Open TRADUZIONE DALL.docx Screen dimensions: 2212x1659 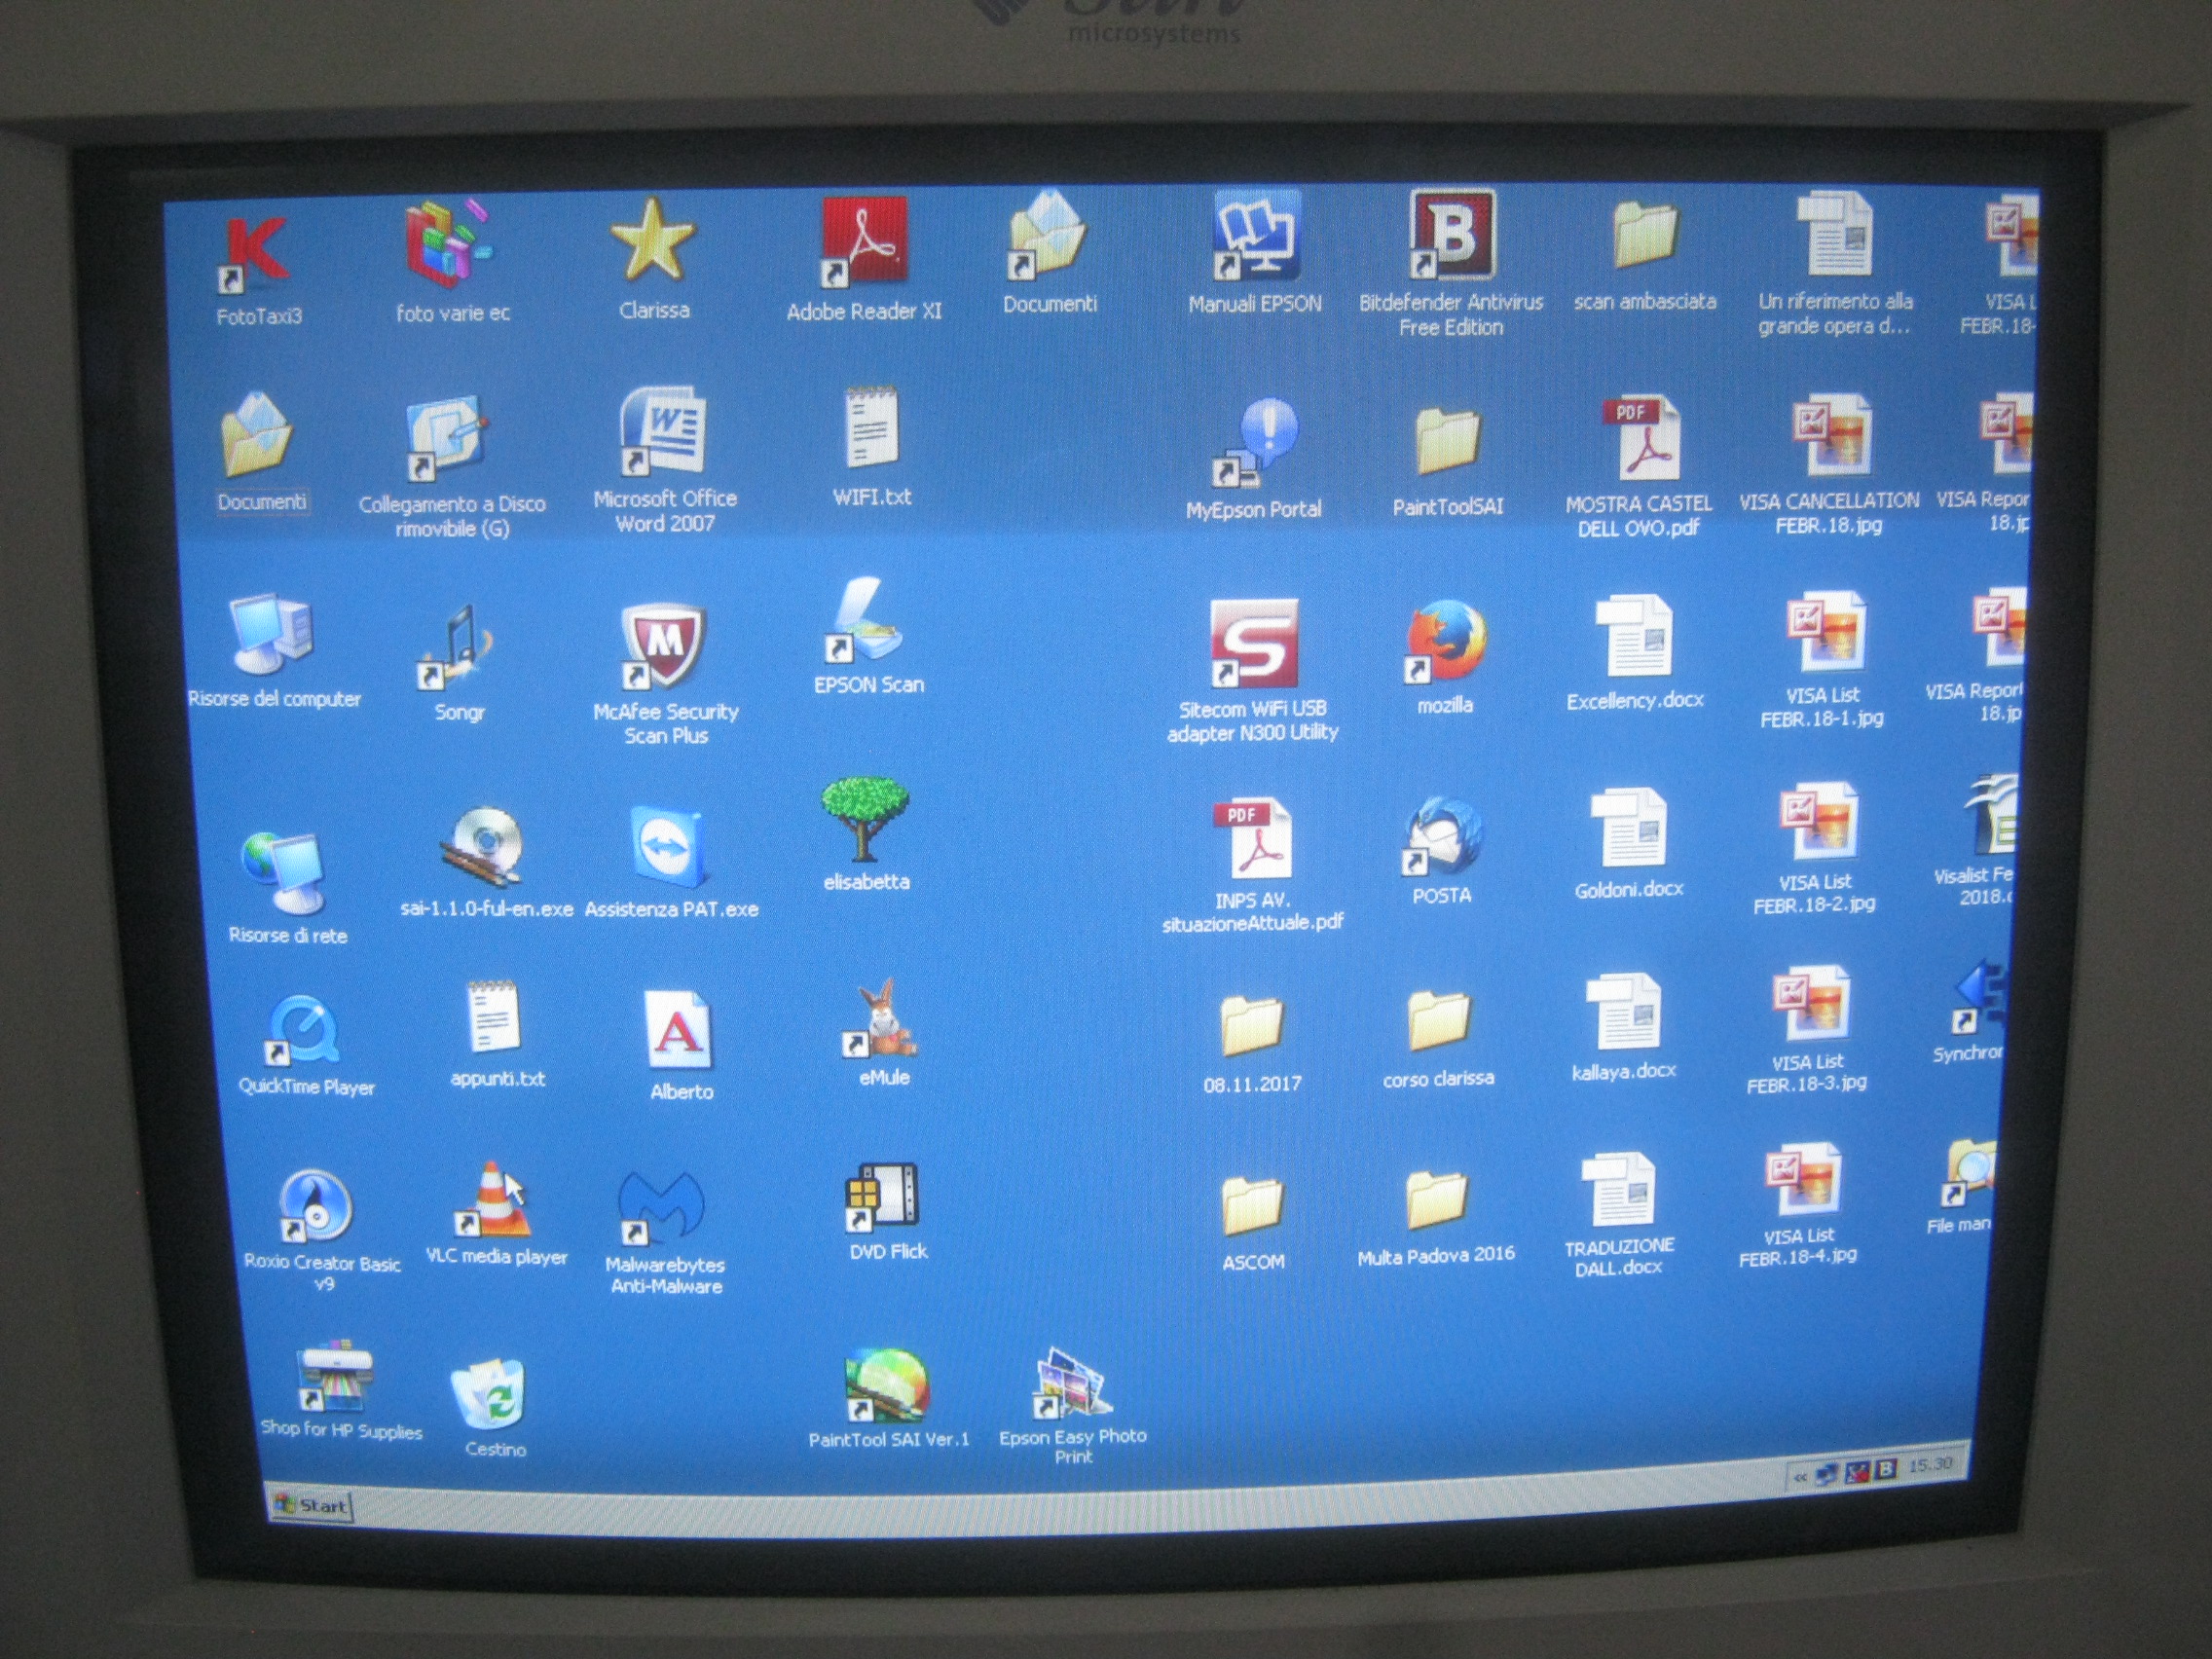(1617, 1191)
